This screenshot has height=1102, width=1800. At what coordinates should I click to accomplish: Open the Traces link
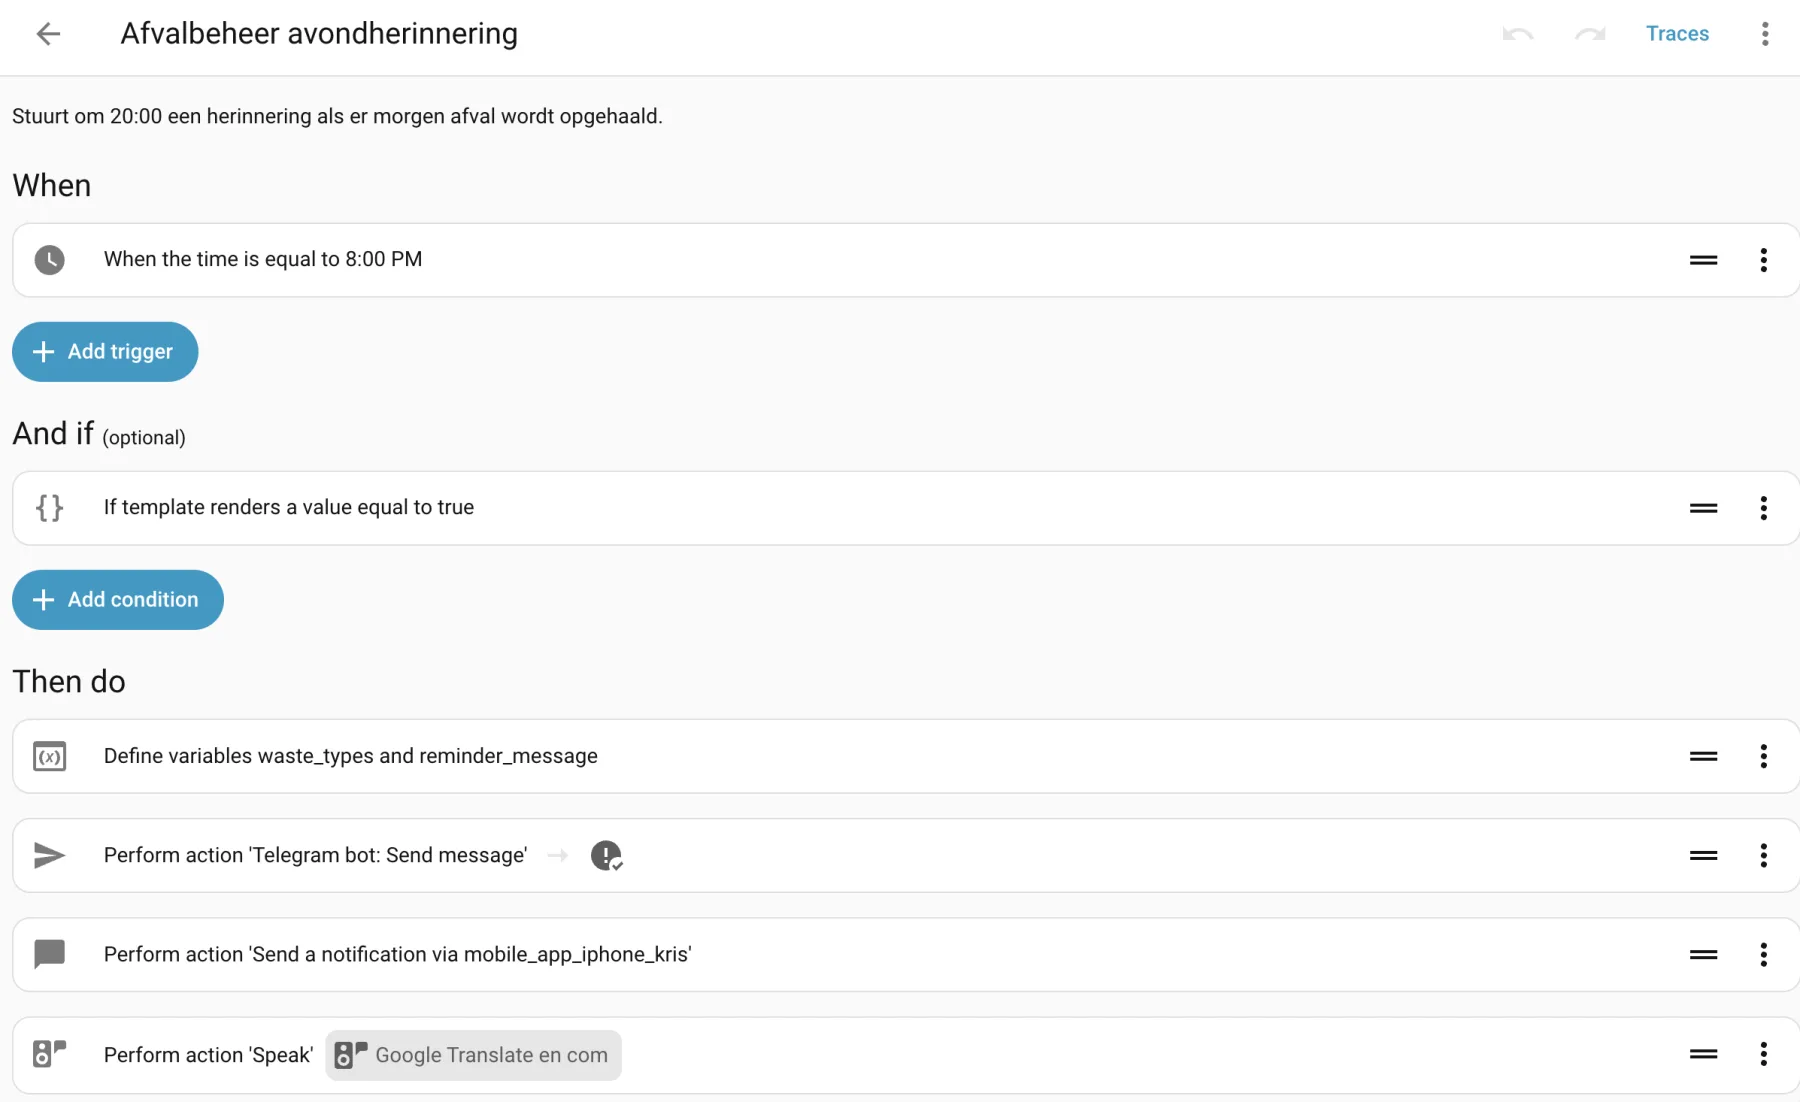pyautogui.click(x=1677, y=34)
